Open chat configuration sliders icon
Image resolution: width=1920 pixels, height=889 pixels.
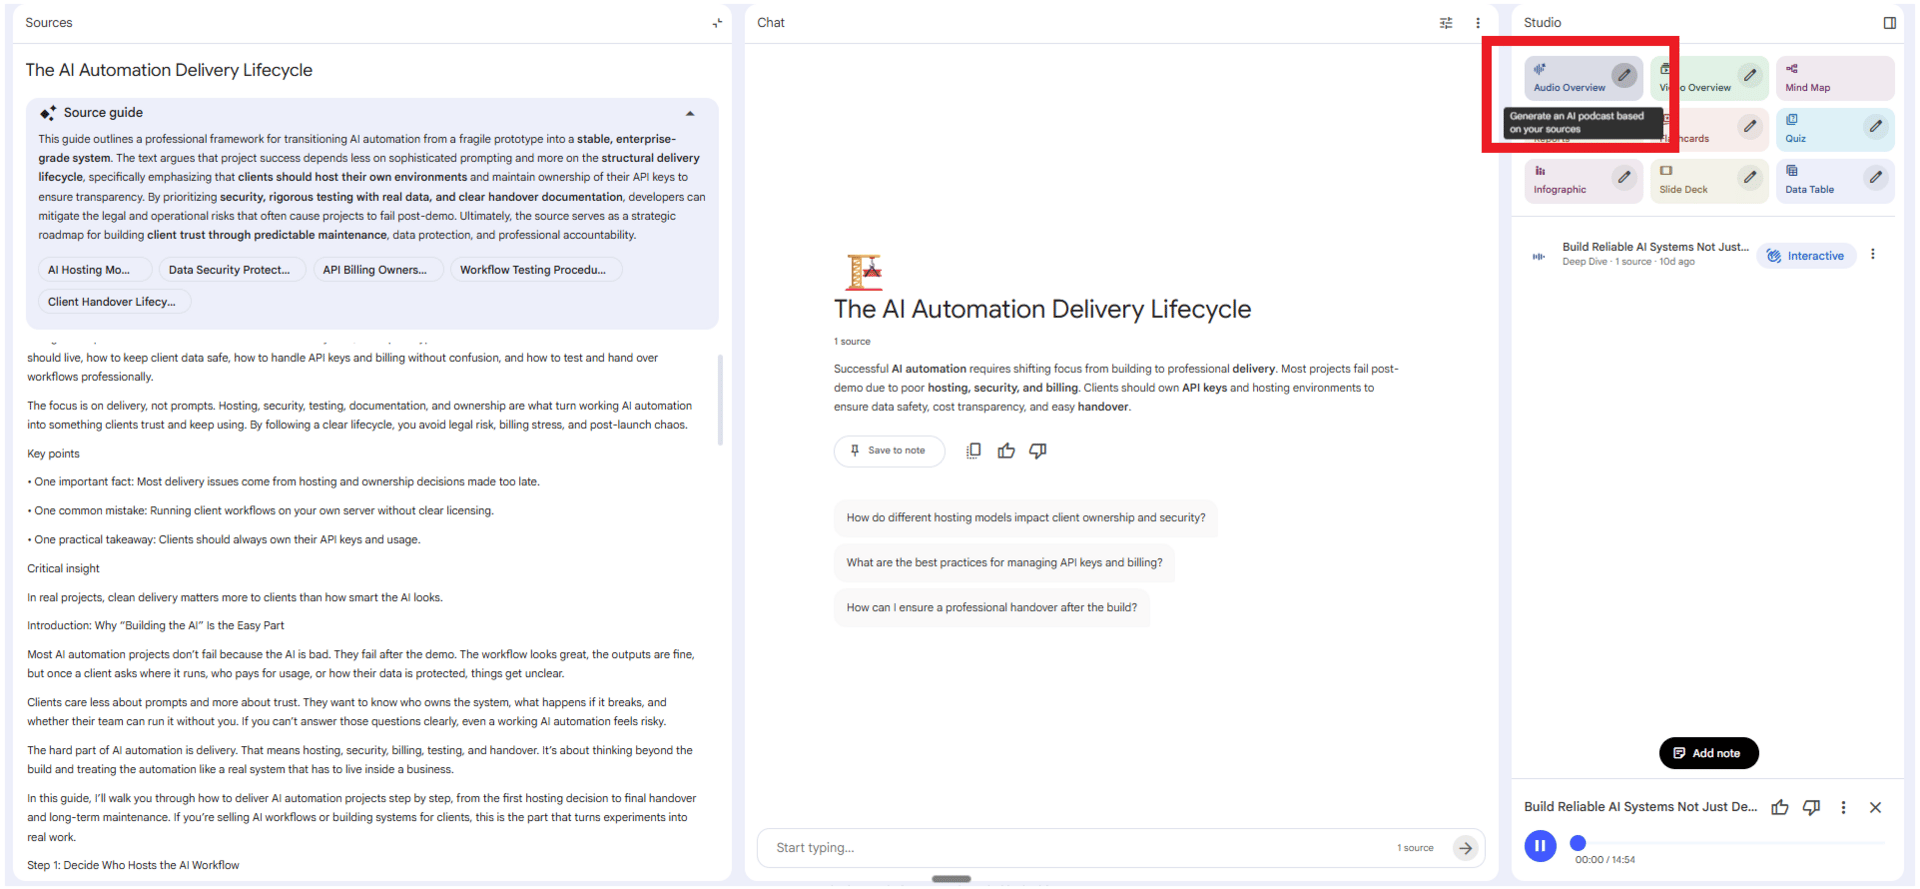(1446, 23)
